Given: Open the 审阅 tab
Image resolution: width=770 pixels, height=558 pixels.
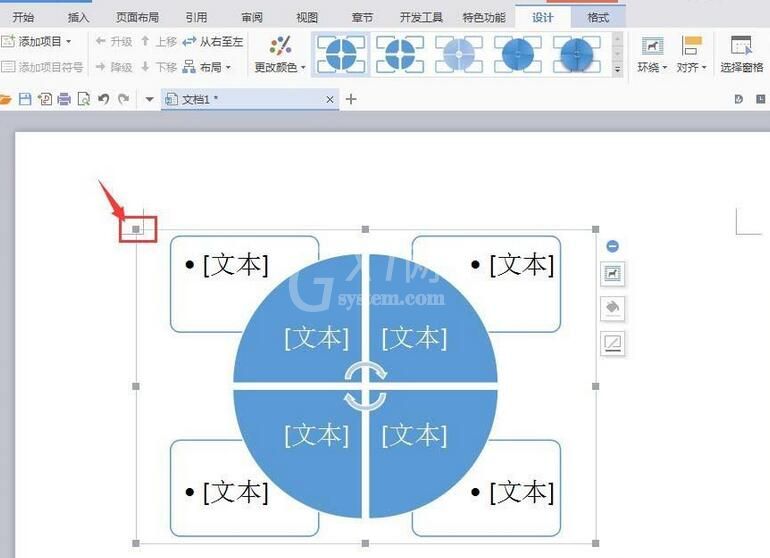Looking at the screenshot, I should point(251,18).
